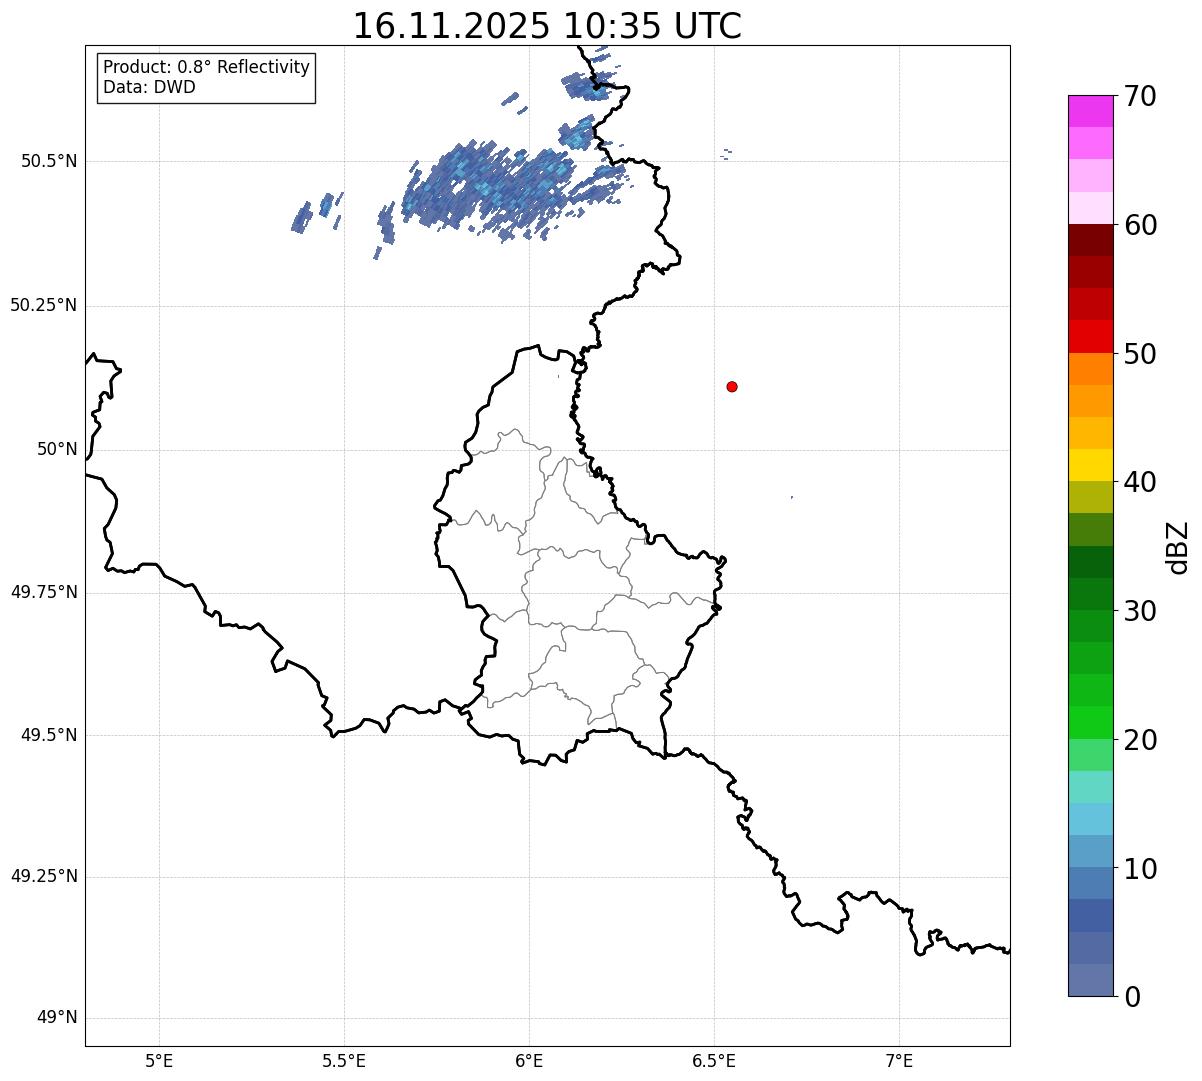Click the 70 tick label on colorbar
This screenshot has width=1202, height=1081.
point(1140,96)
